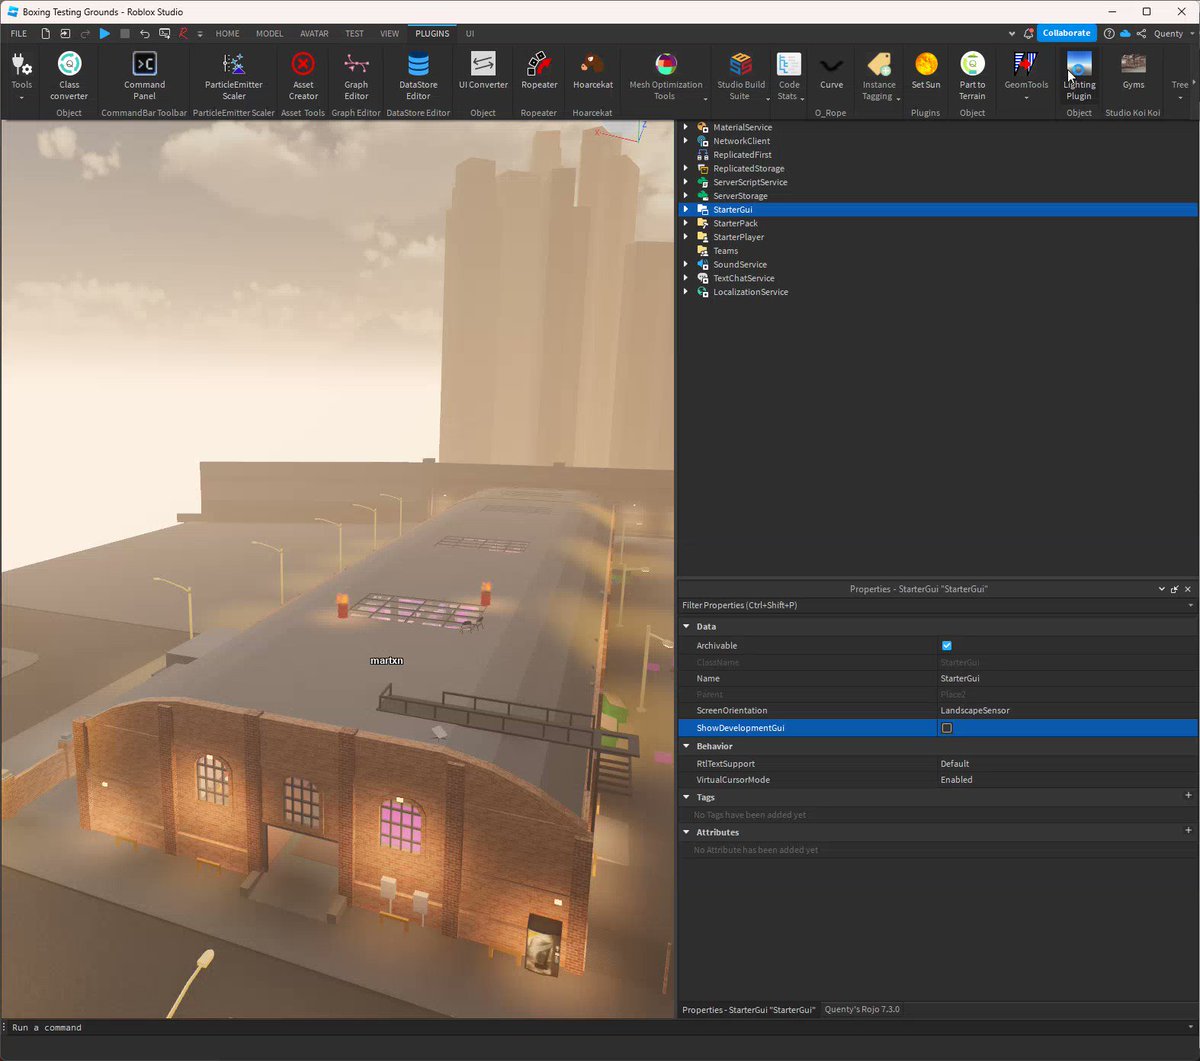Open the help question mark icon
This screenshot has height=1061, width=1200.
(1109, 33)
